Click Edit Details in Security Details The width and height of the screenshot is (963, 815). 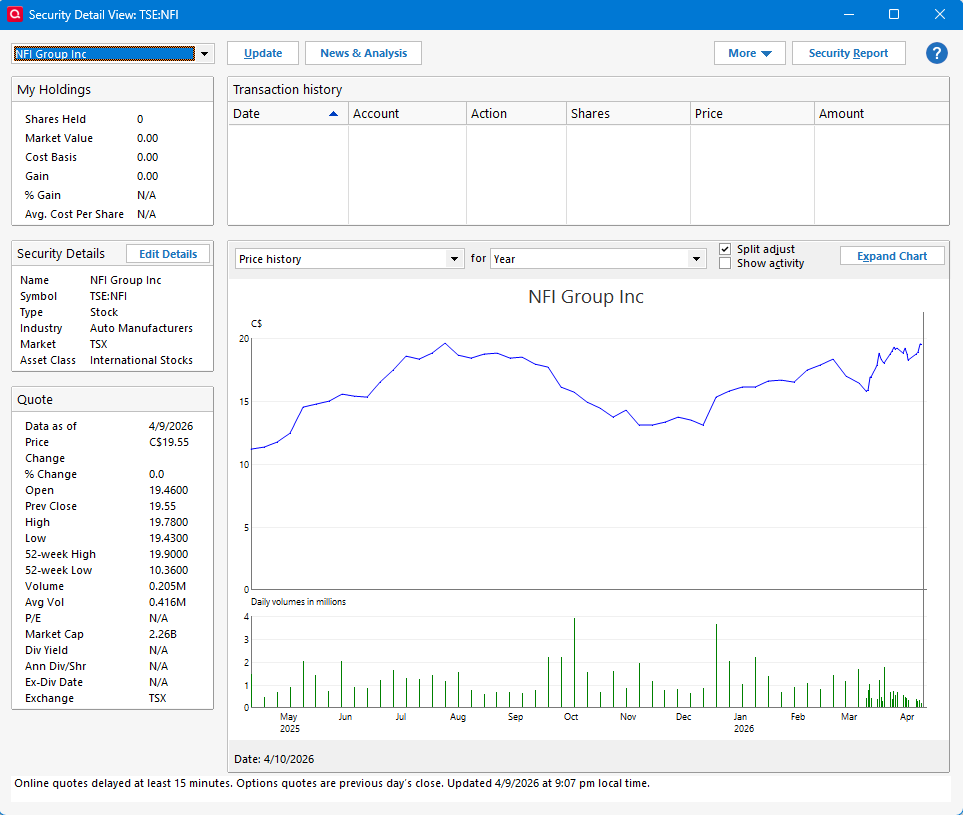pyautogui.click(x=168, y=254)
